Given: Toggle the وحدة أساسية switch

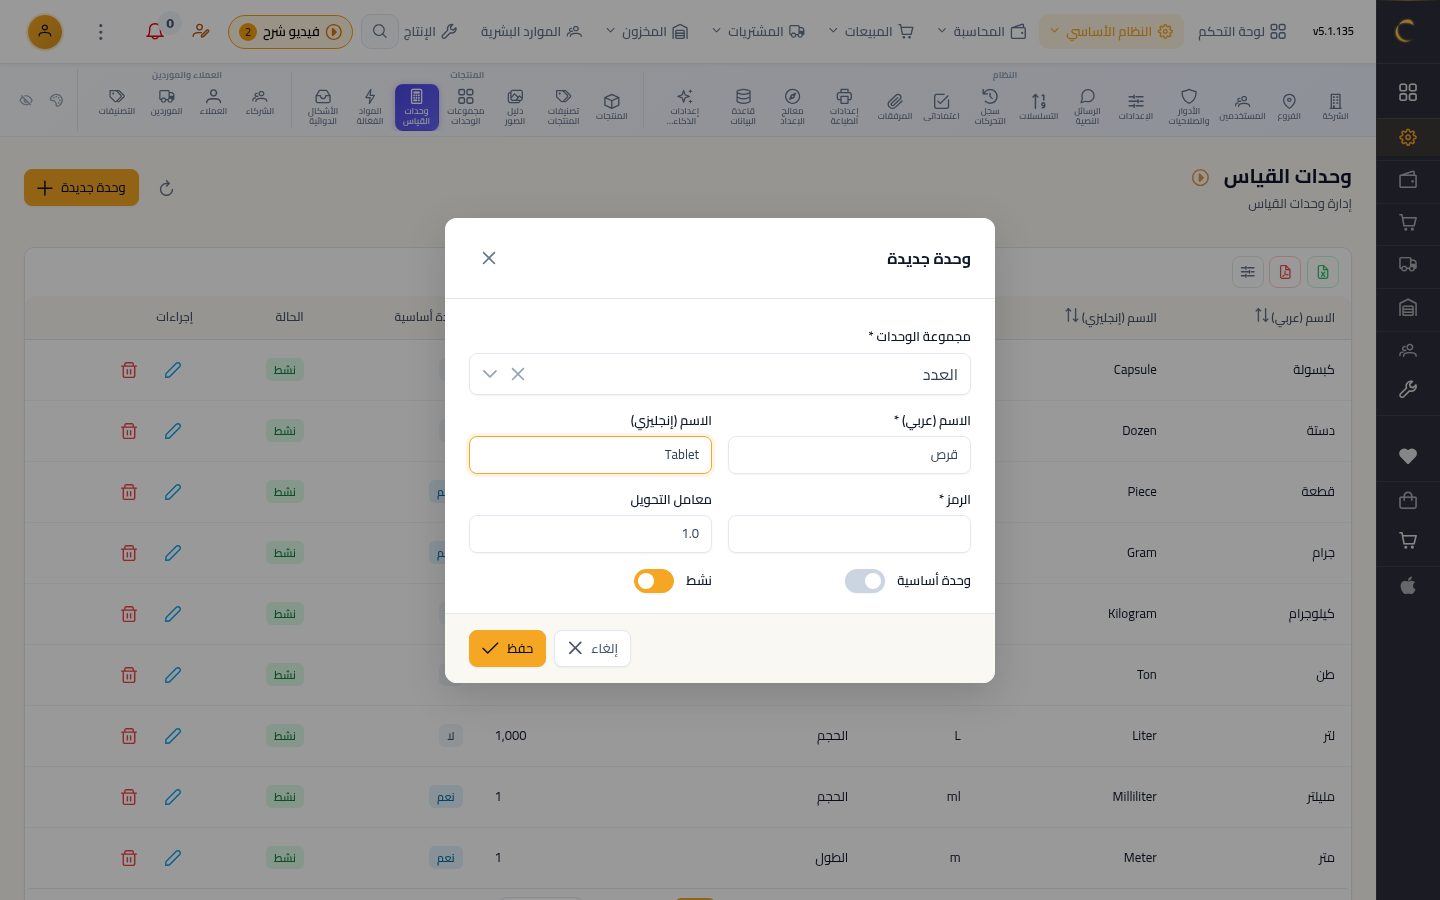Looking at the screenshot, I should [865, 581].
